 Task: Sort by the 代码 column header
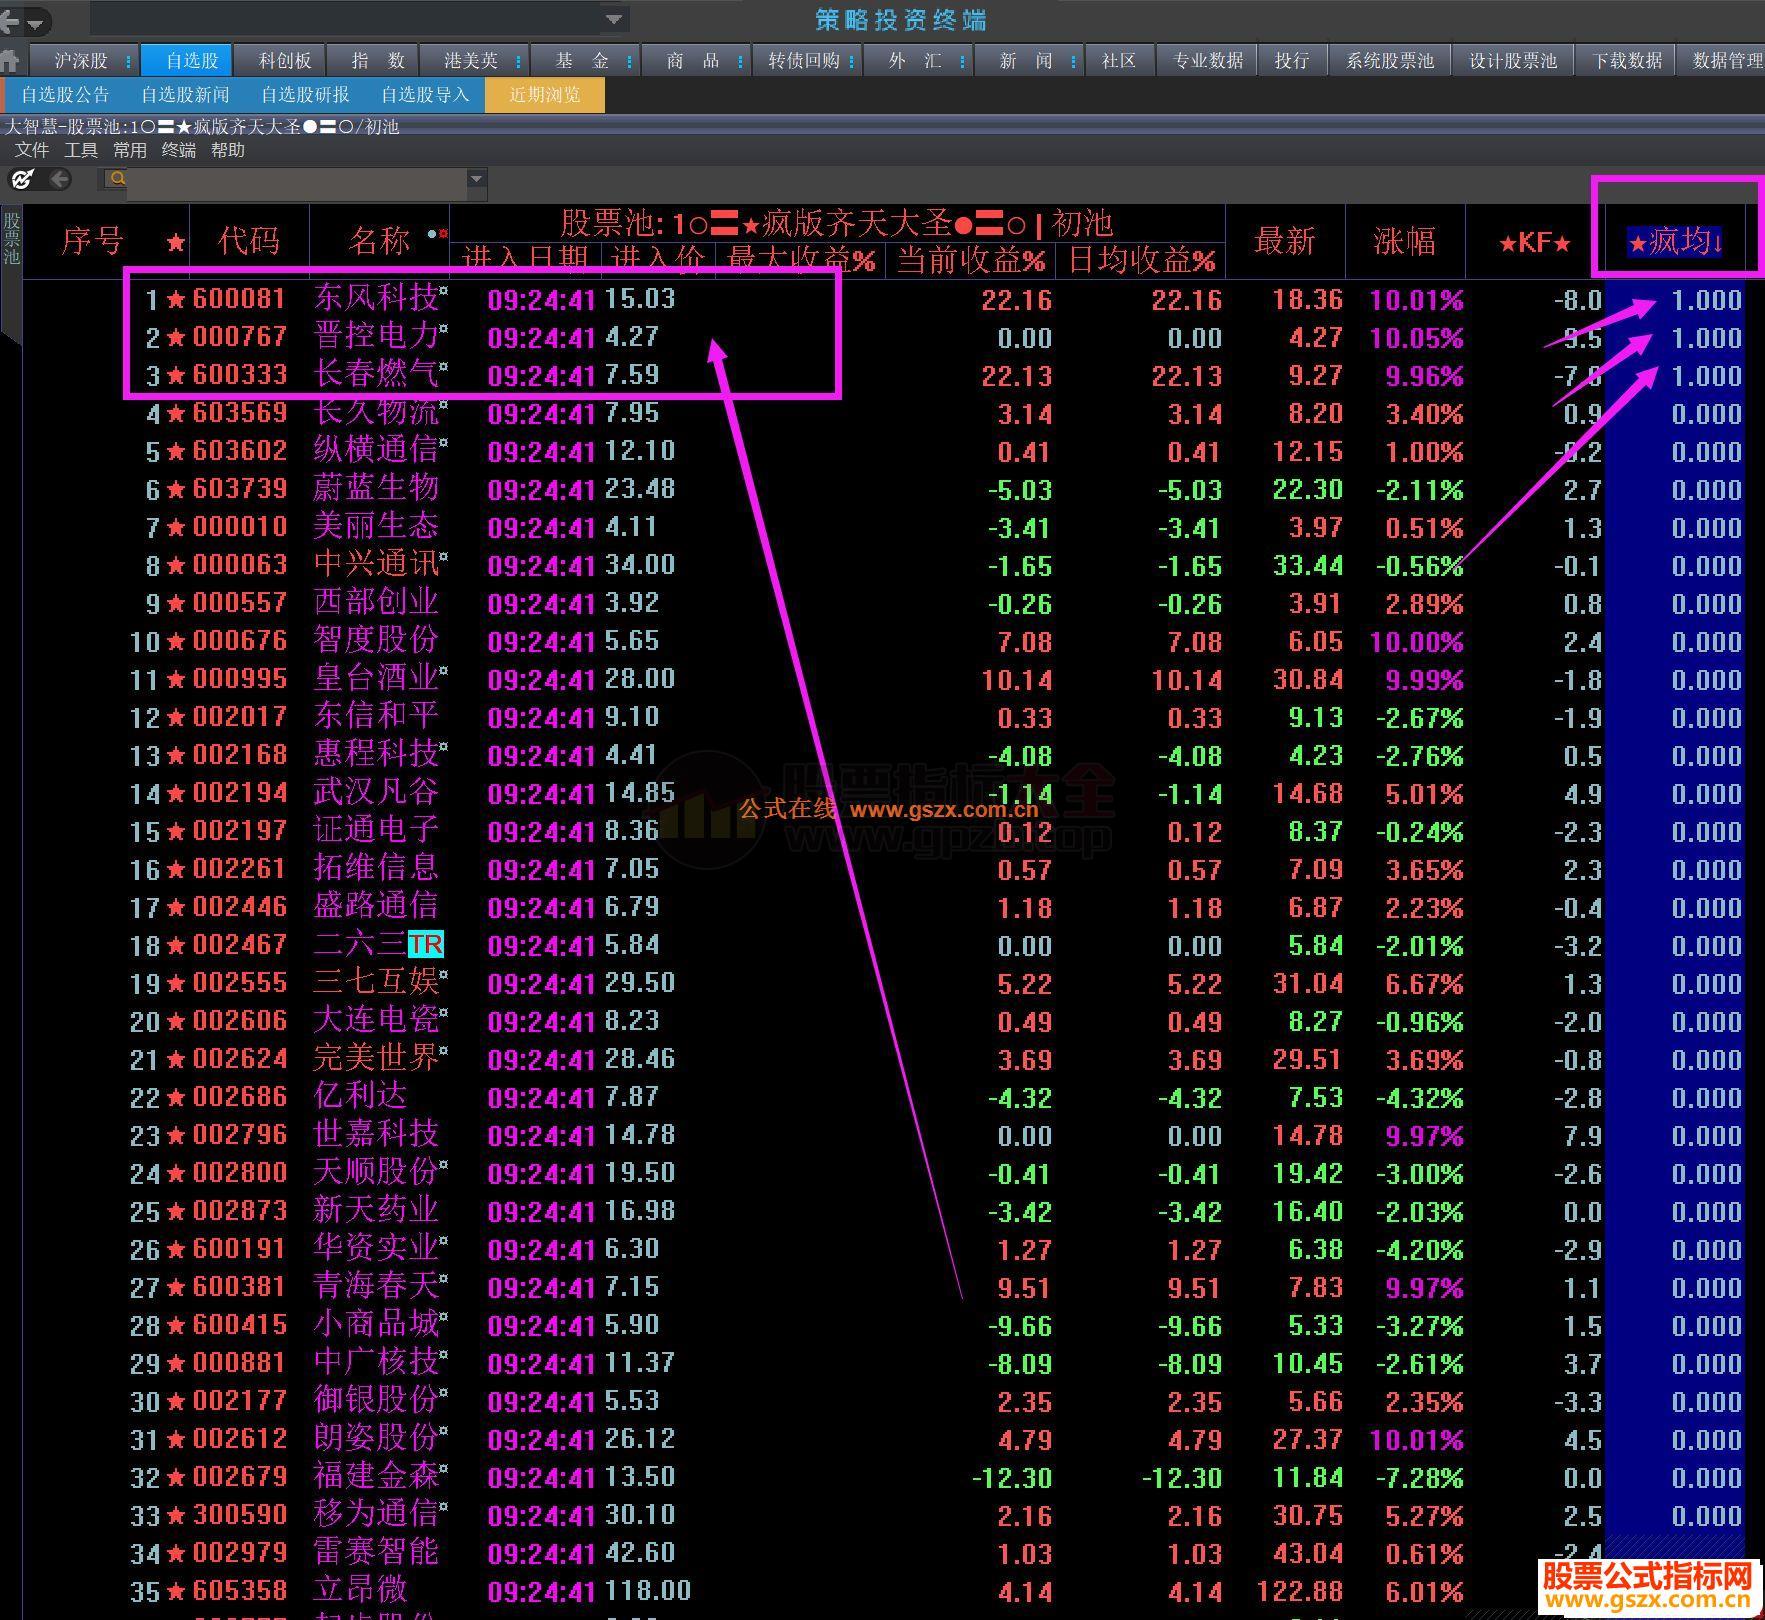(248, 241)
